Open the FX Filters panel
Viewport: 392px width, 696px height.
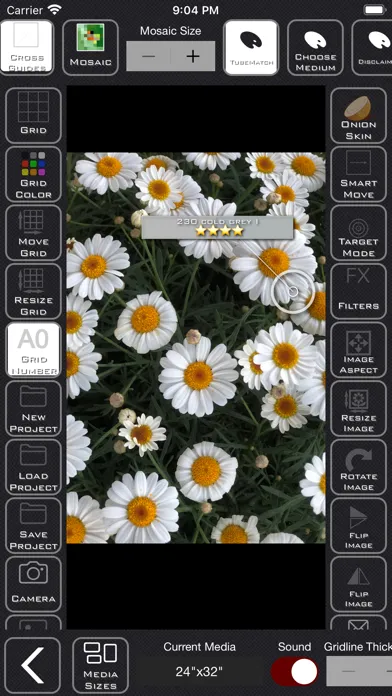click(x=358, y=291)
